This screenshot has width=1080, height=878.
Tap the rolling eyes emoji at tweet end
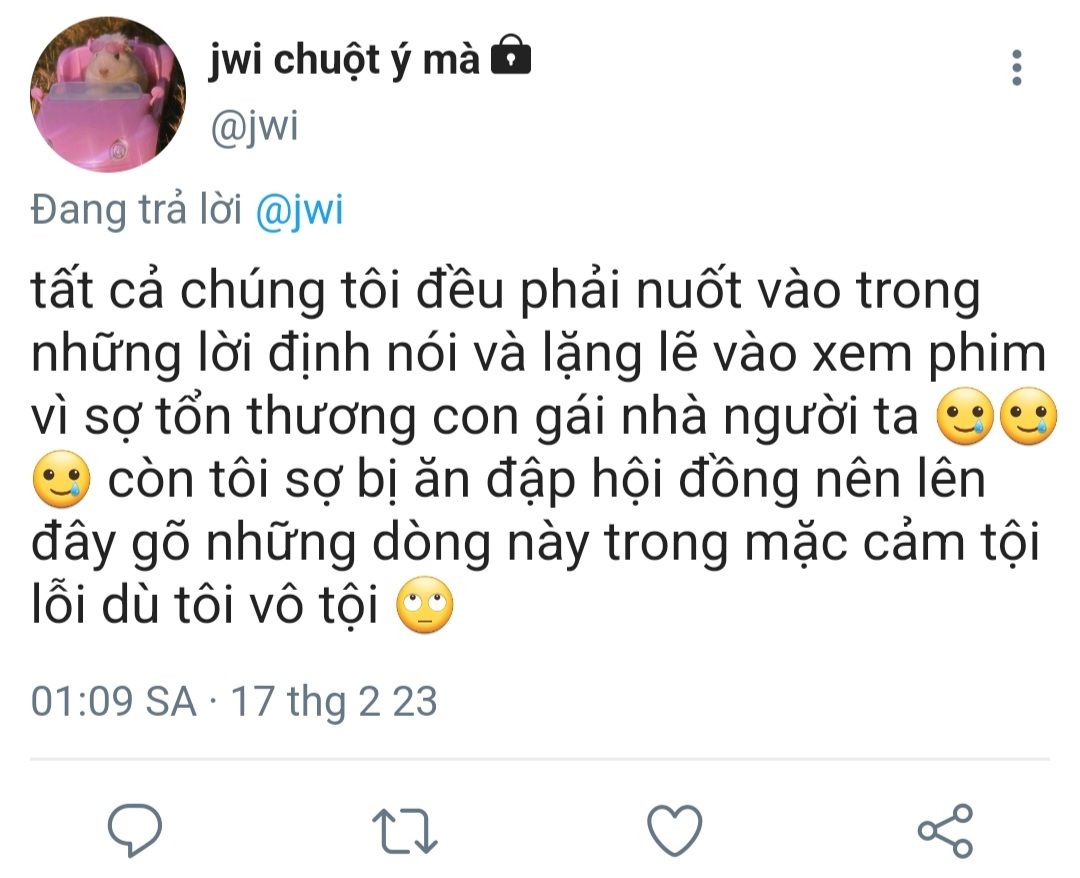(x=425, y=605)
